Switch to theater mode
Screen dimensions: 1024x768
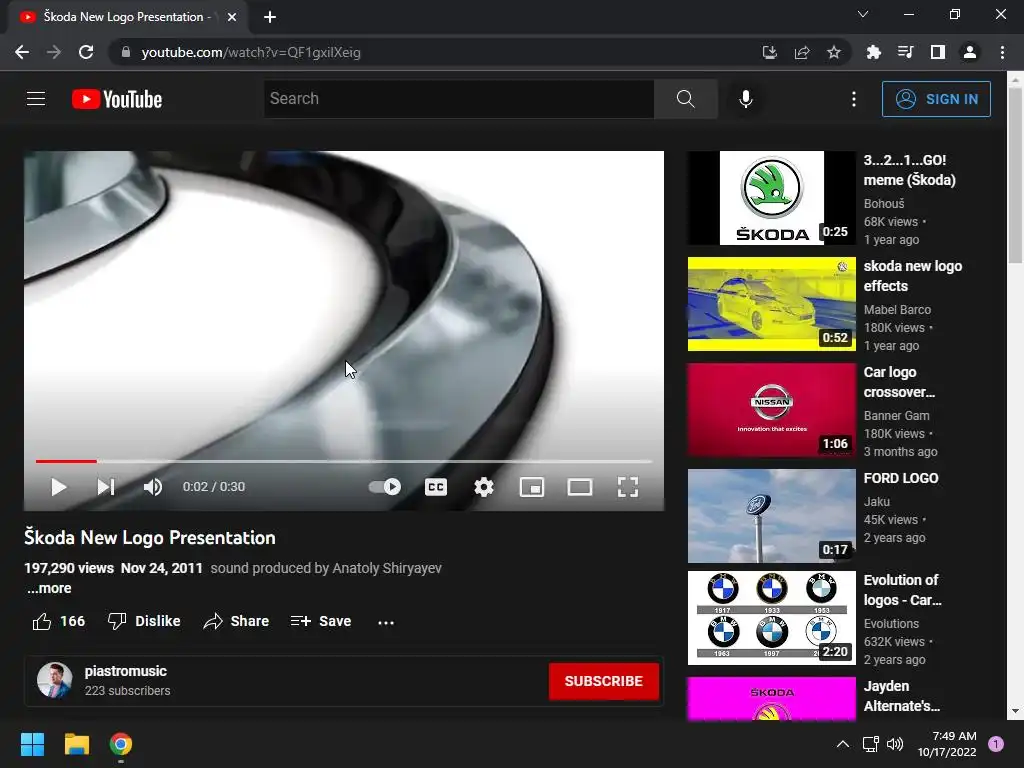click(580, 487)
